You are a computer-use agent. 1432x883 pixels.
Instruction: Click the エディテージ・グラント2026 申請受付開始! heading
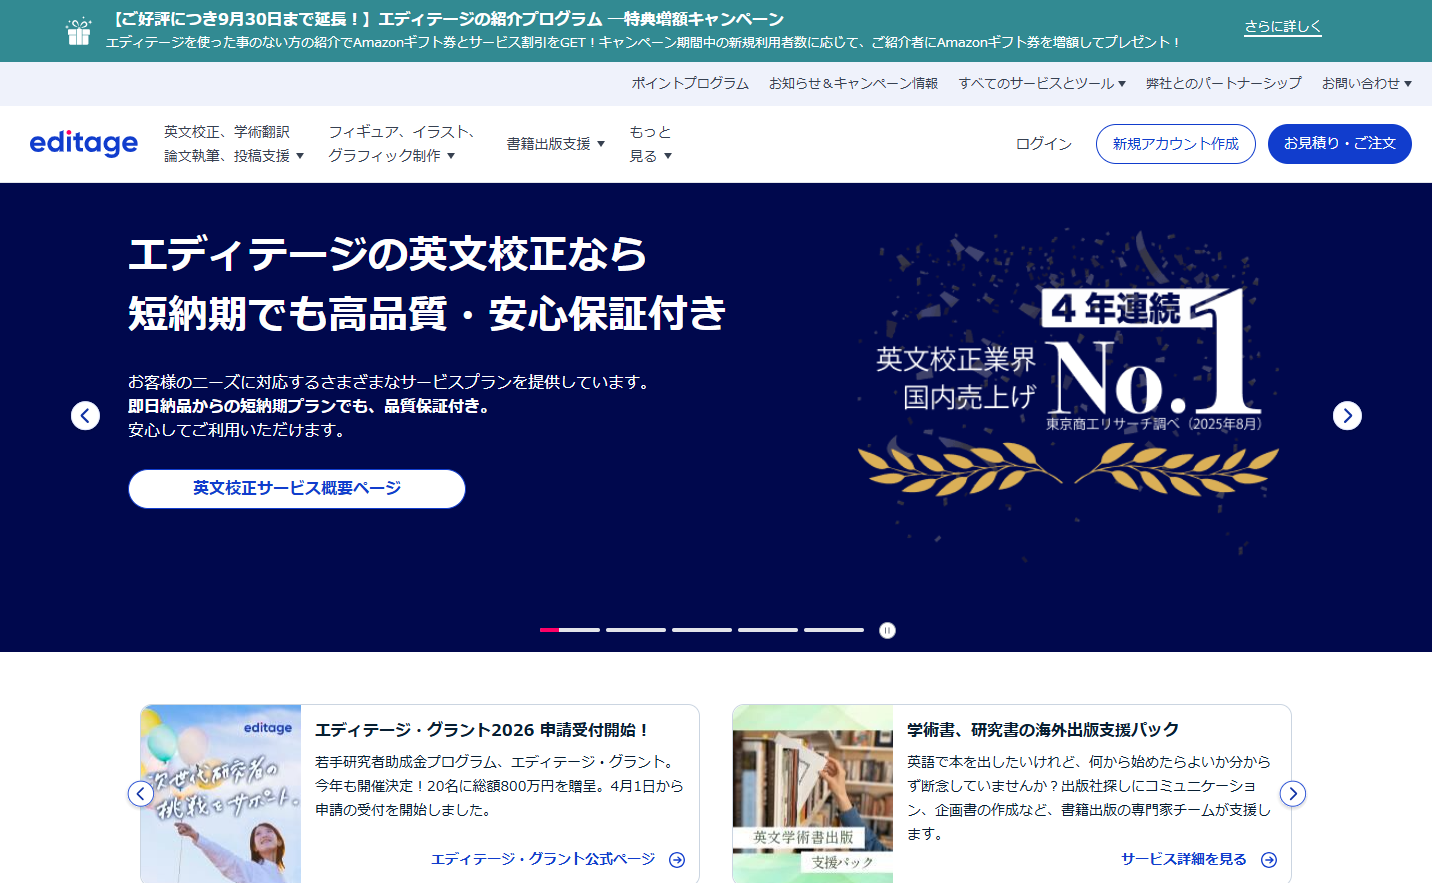coord(483,730)
